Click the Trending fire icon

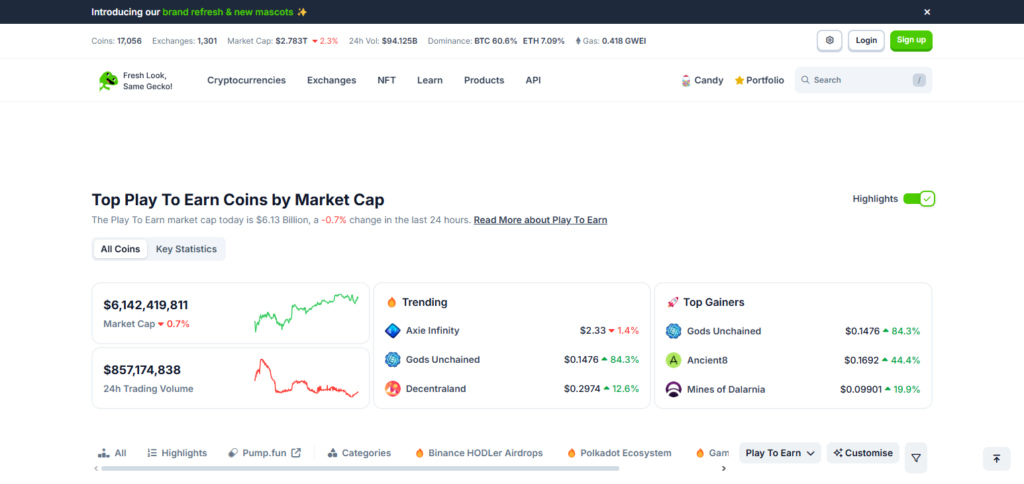coord(392,302)
